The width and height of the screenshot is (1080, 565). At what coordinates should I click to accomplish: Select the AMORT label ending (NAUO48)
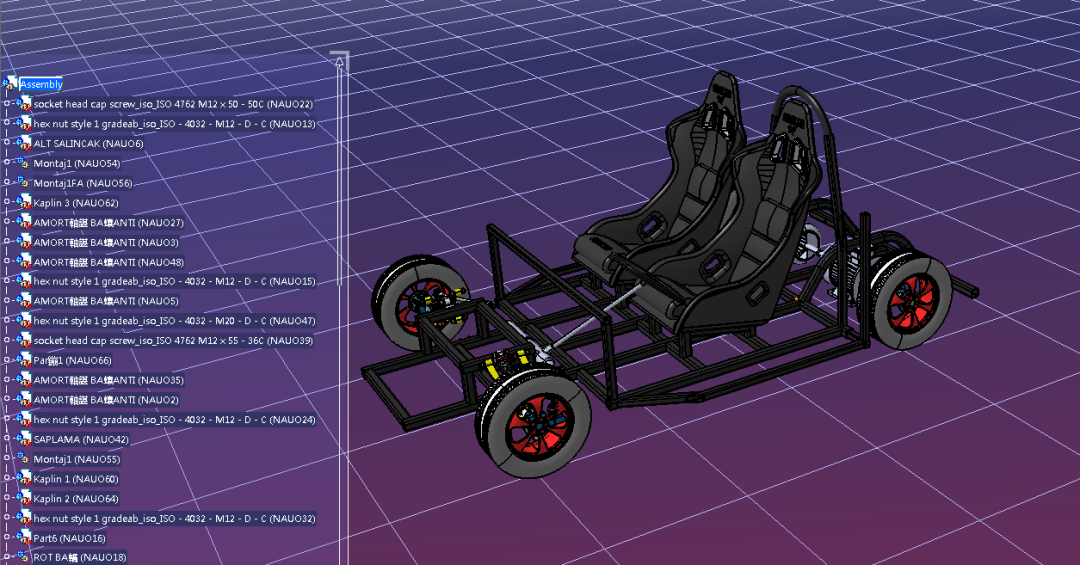point(109,262)
